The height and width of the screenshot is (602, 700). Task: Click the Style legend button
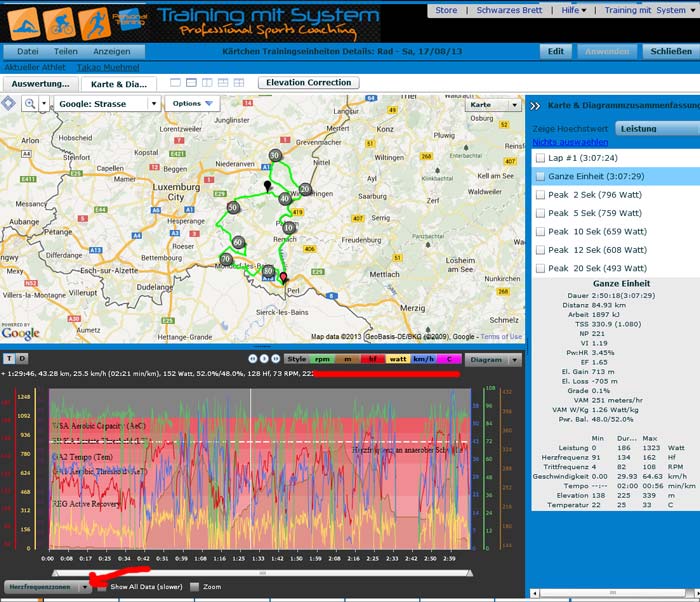(296, 359)
